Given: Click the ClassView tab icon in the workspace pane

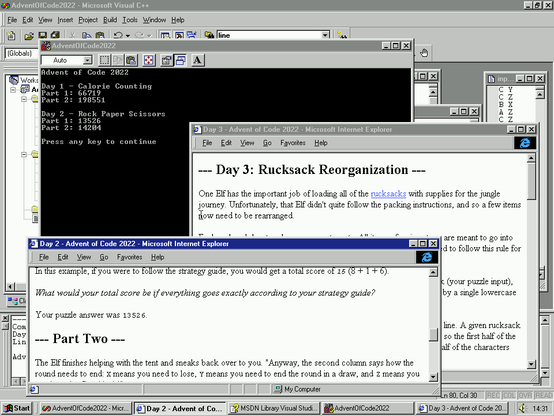Looking at the screenshot, I should point(13,301).
